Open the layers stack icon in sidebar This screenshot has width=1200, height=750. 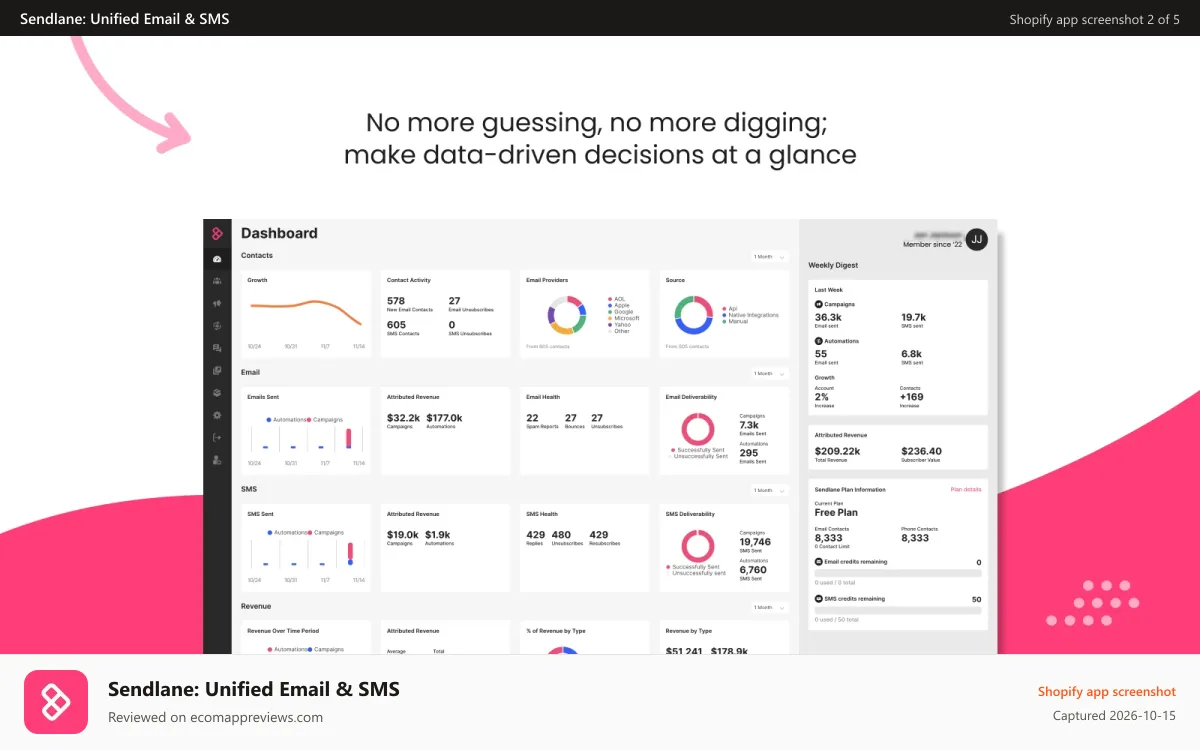pos(217,392)
